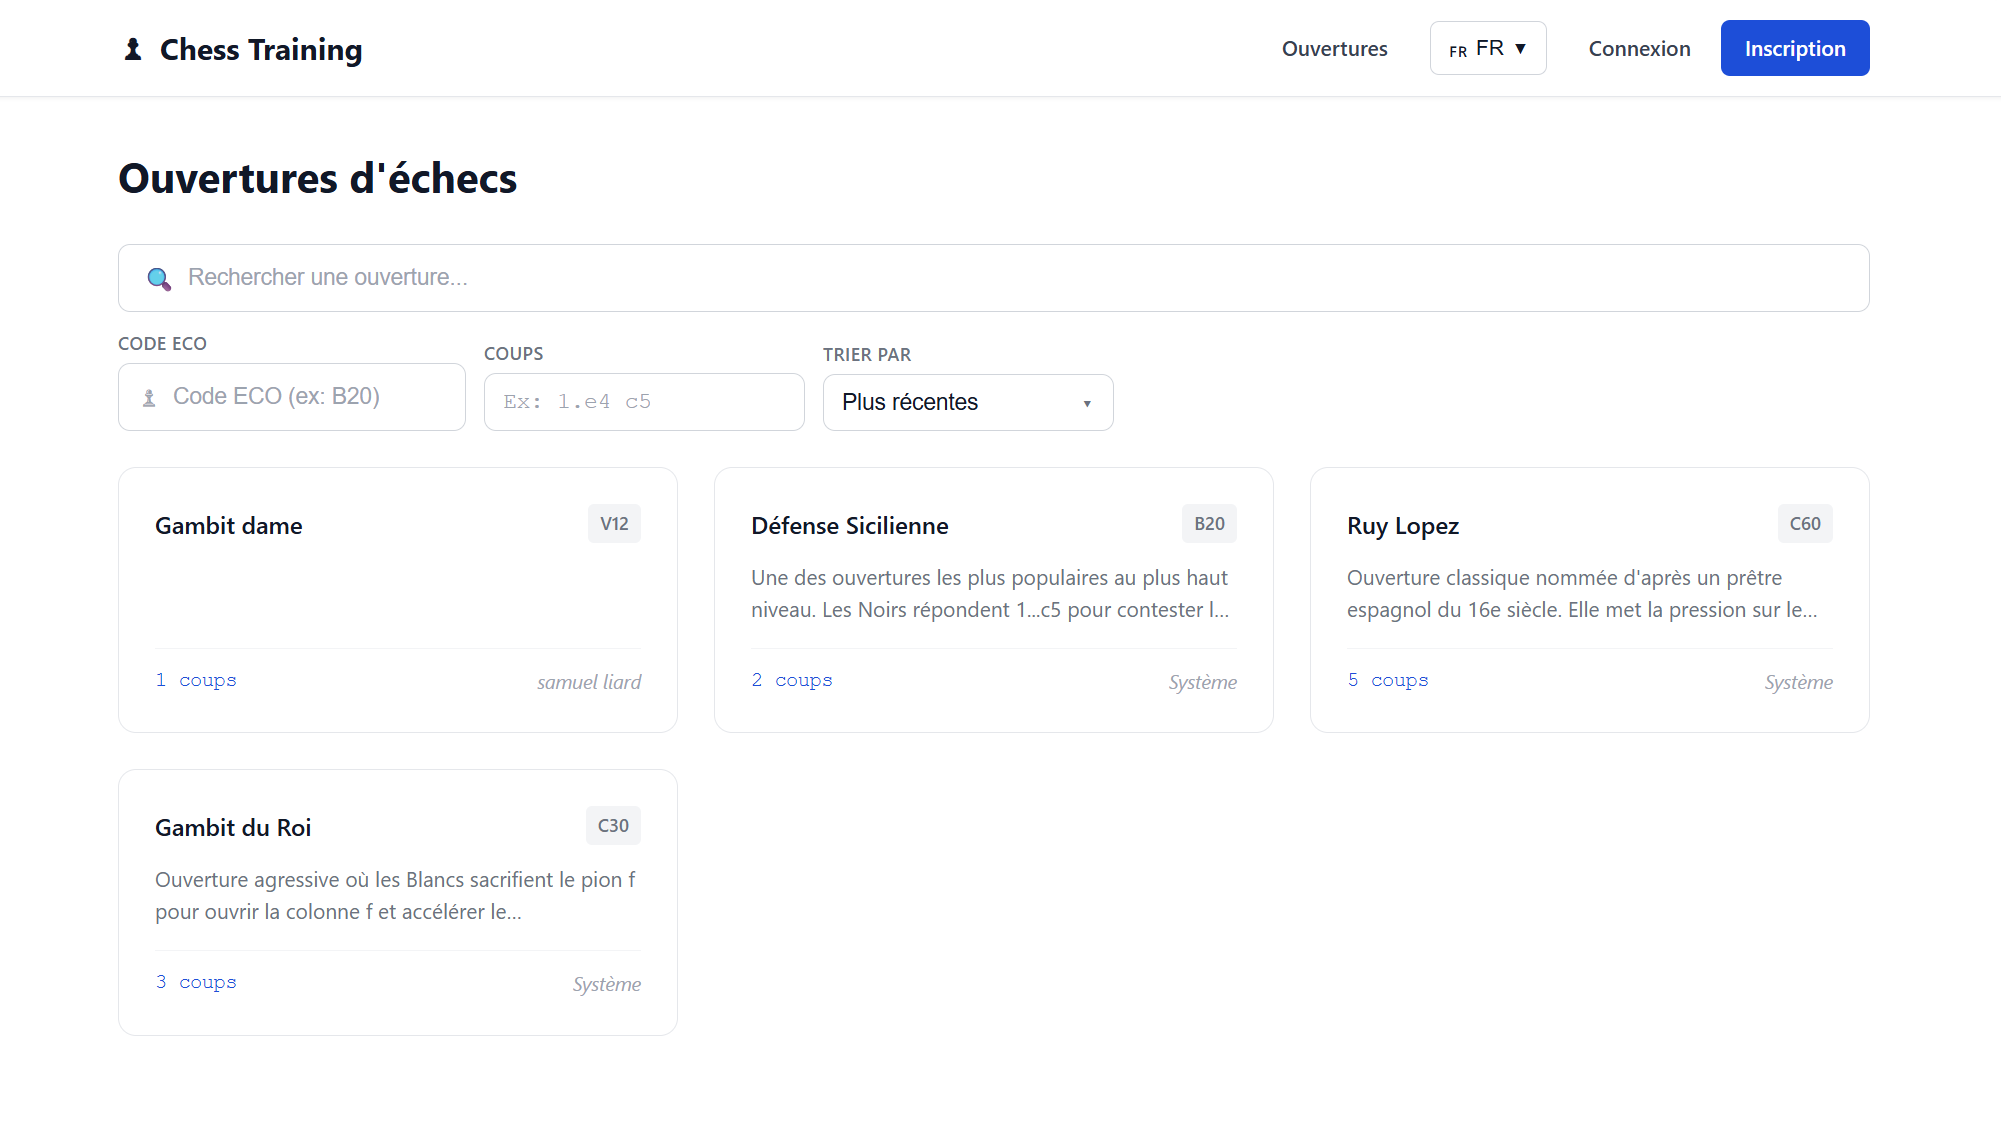
Task: Select the Défense Sicilienne opening title
Action: (849, 526)
